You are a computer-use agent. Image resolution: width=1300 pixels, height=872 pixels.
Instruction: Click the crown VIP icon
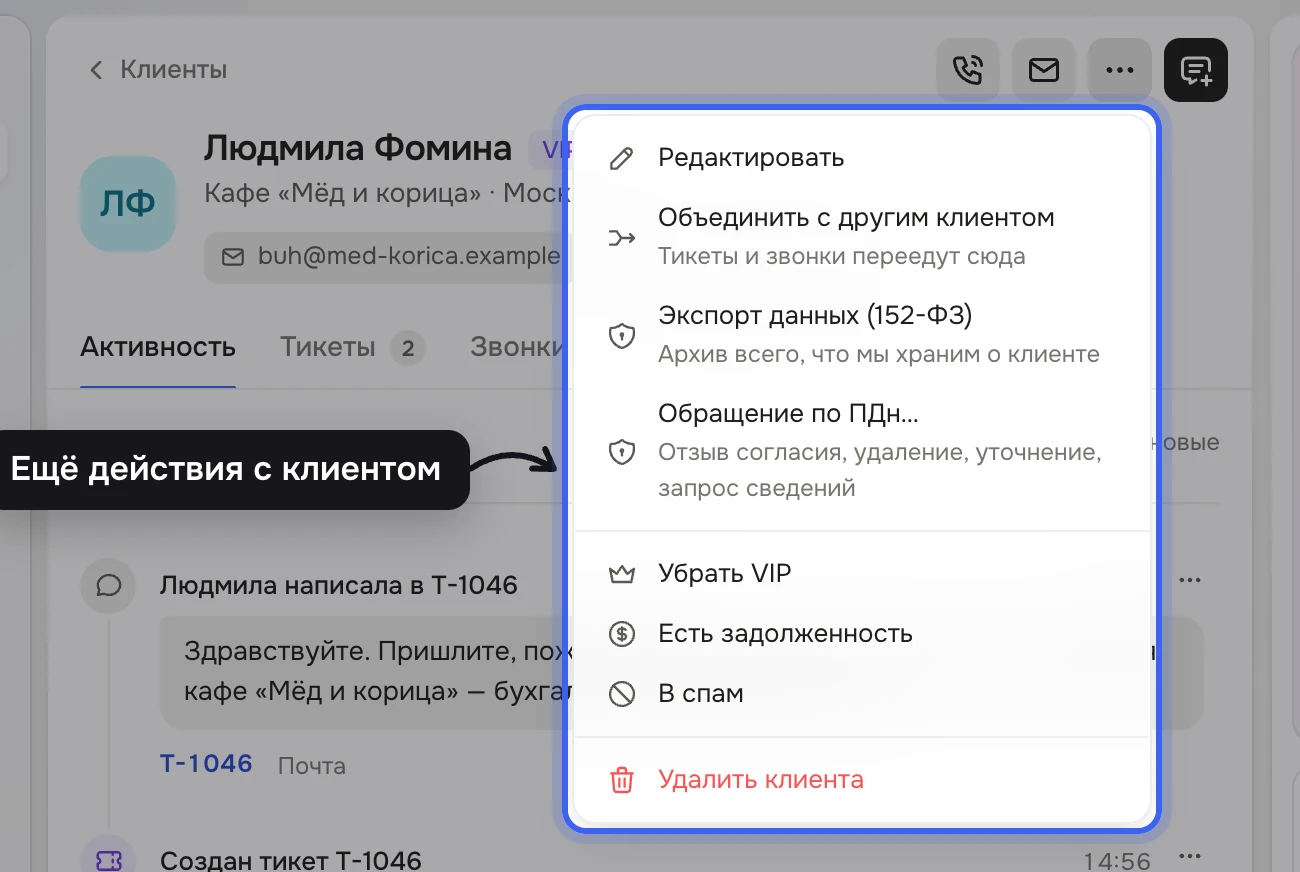tap(622, 574)
